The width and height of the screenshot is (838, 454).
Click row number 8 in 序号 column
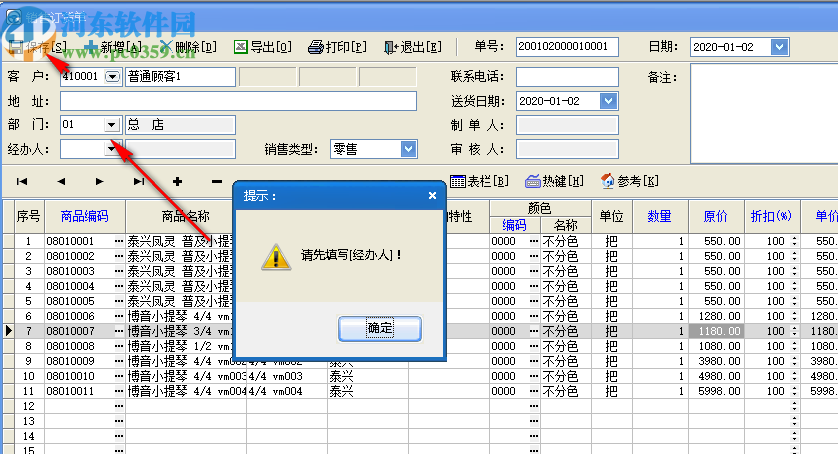(29, 346)
